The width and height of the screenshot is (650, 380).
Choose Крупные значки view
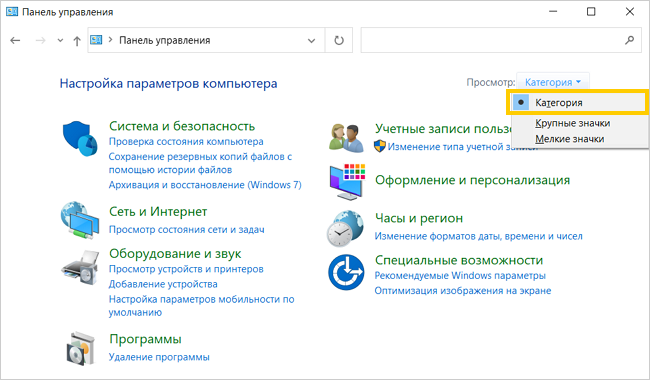[572, 123]
